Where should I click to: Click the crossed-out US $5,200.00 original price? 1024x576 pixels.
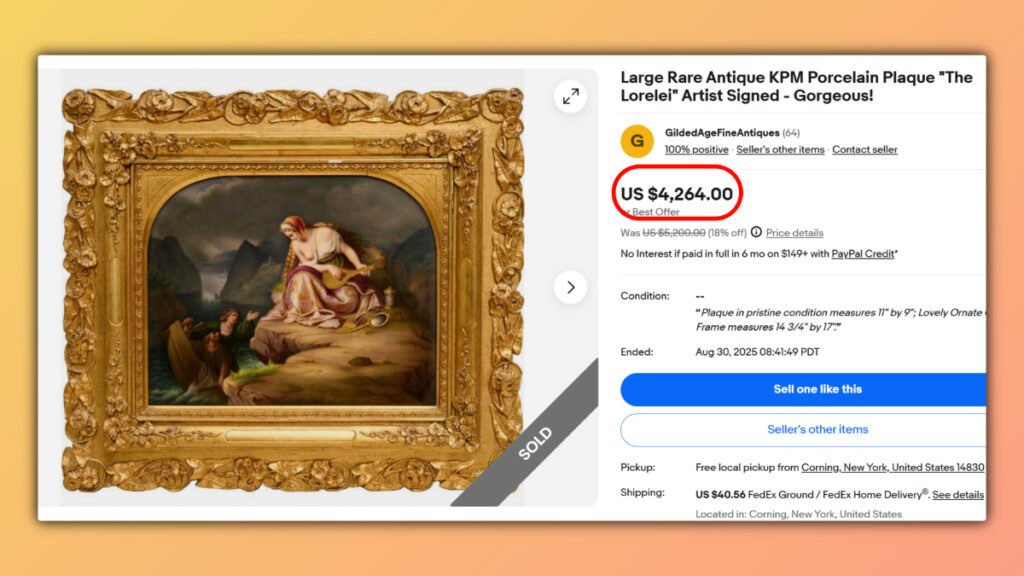(x=673, y=233)
